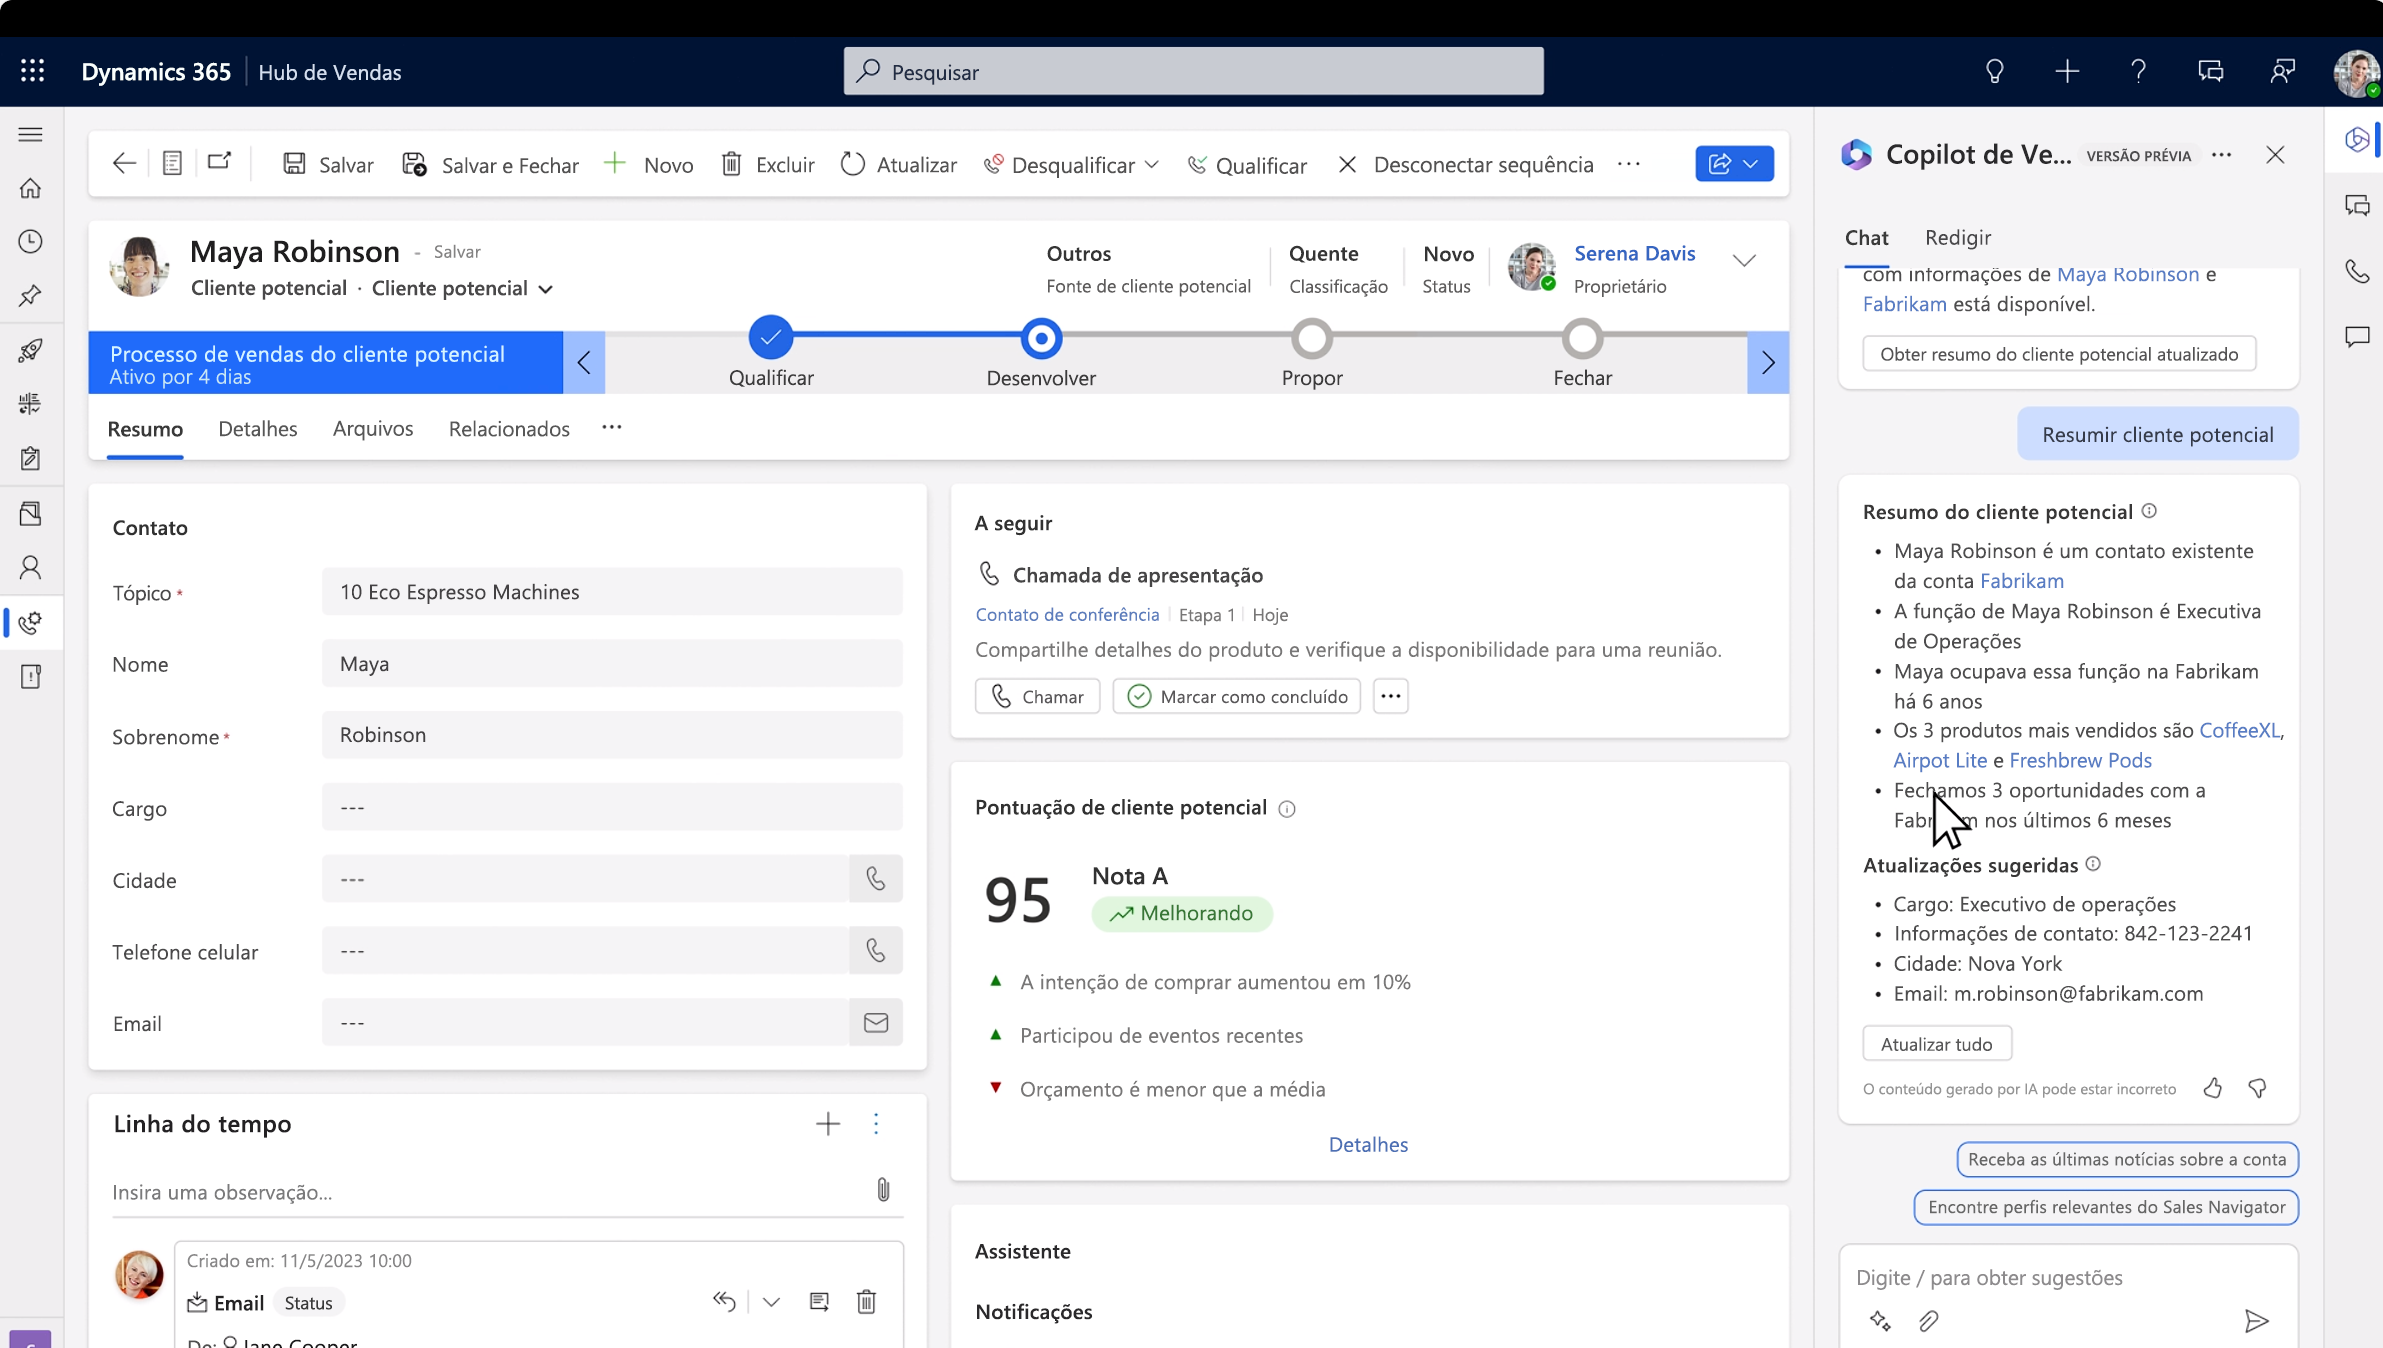The width and height of the screenshot is (2383, 1348).
Task: Click the plus quick-create icon in header
Action: (x=2067, y=71)
